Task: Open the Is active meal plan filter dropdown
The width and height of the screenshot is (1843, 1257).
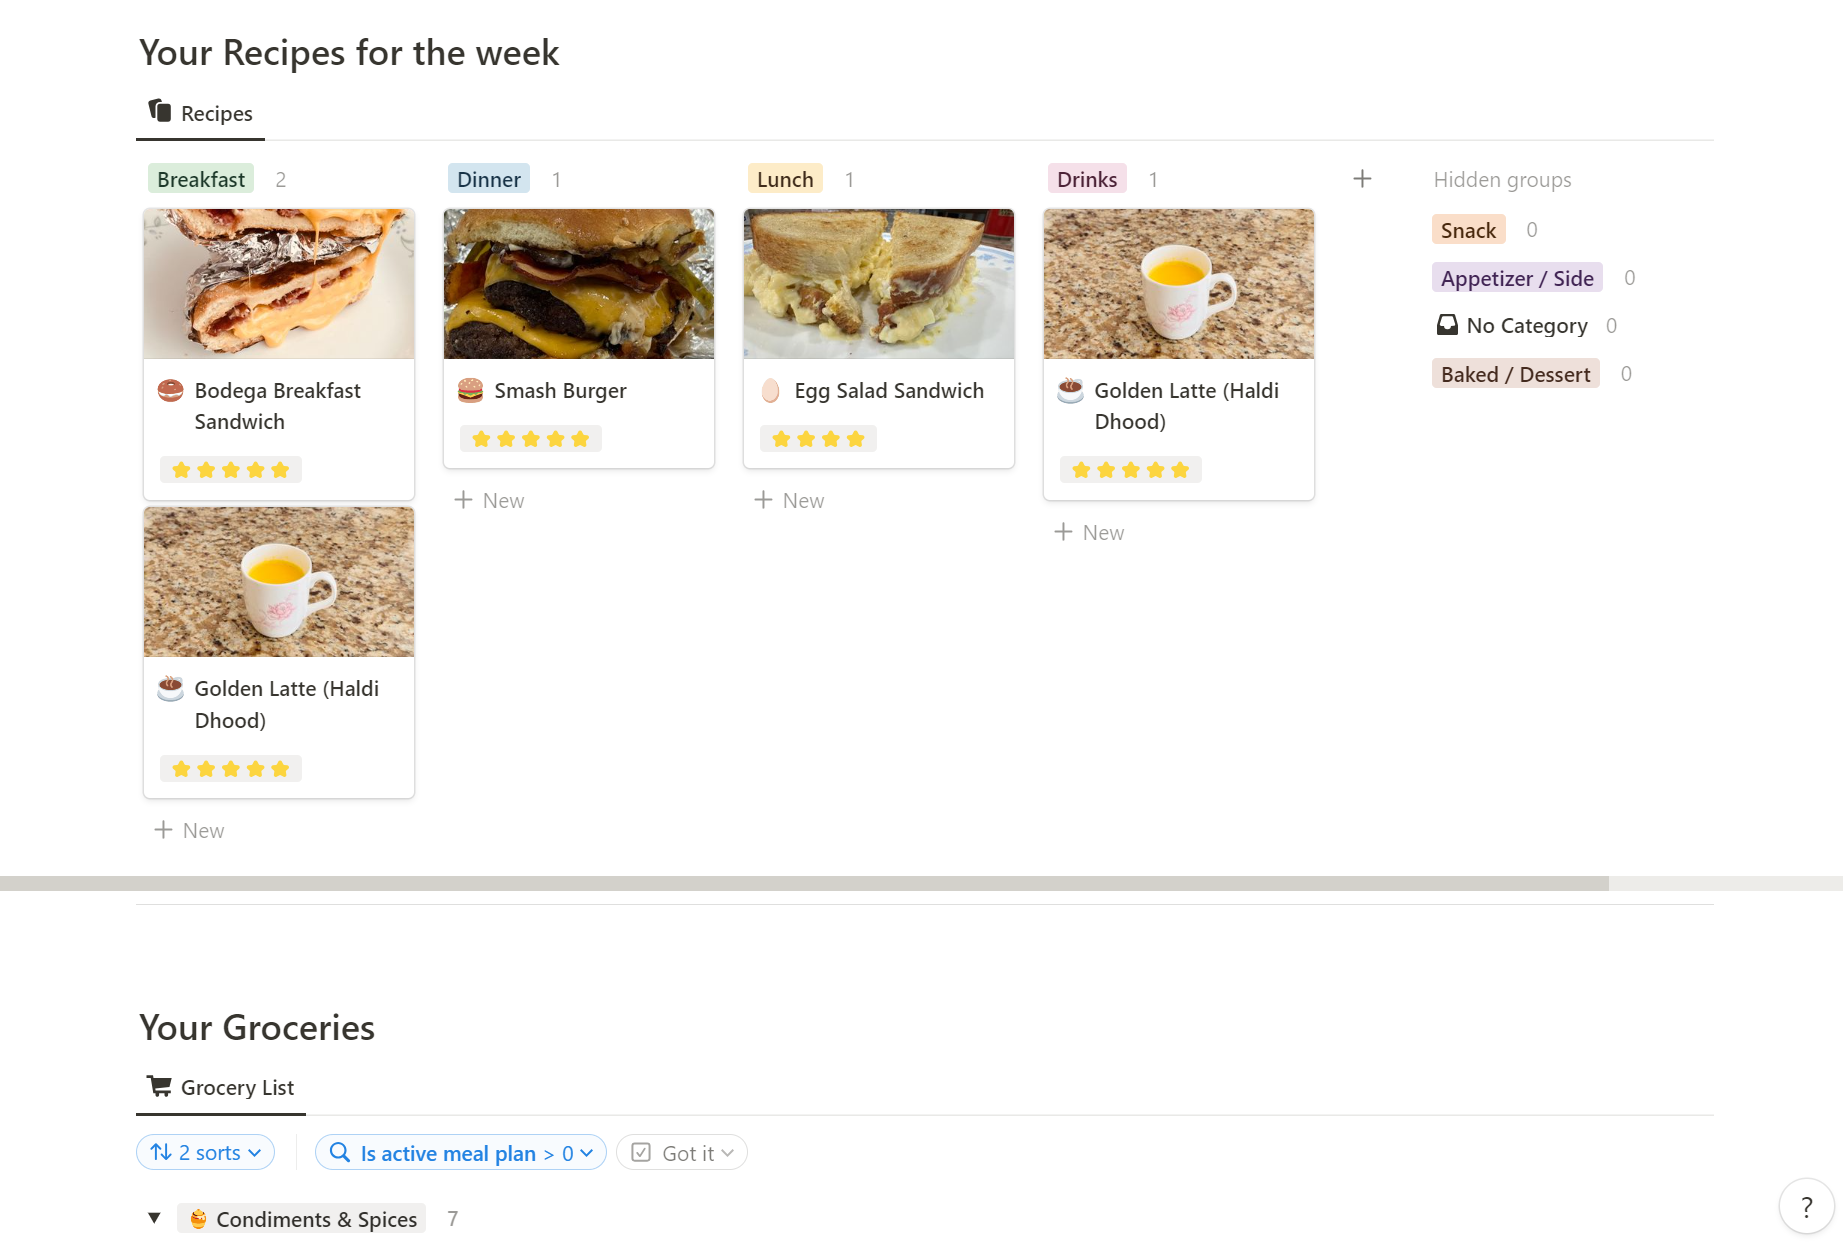Action: (461, 1152)
